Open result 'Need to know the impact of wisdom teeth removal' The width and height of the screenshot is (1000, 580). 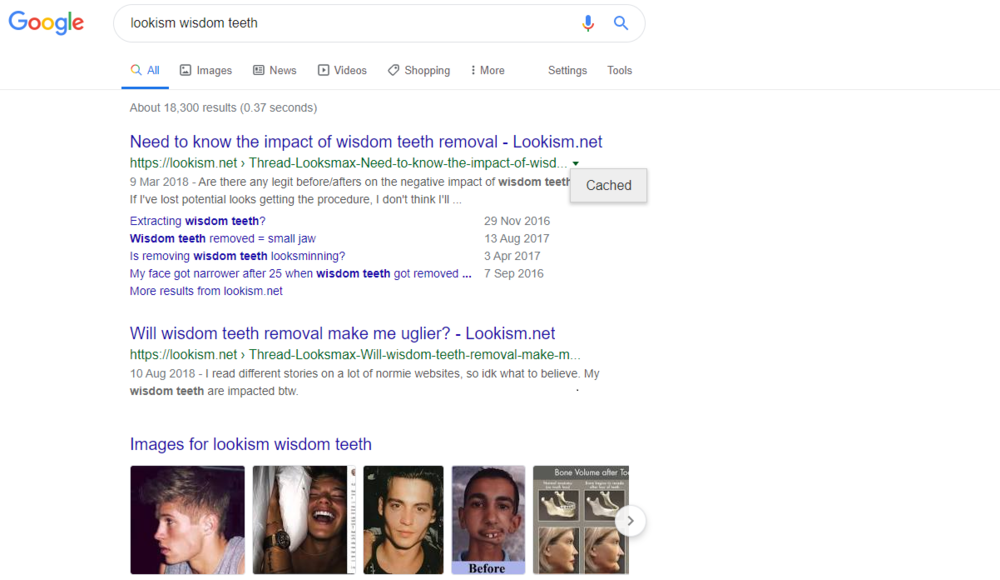pyautogui.click(x=366, y=142)
